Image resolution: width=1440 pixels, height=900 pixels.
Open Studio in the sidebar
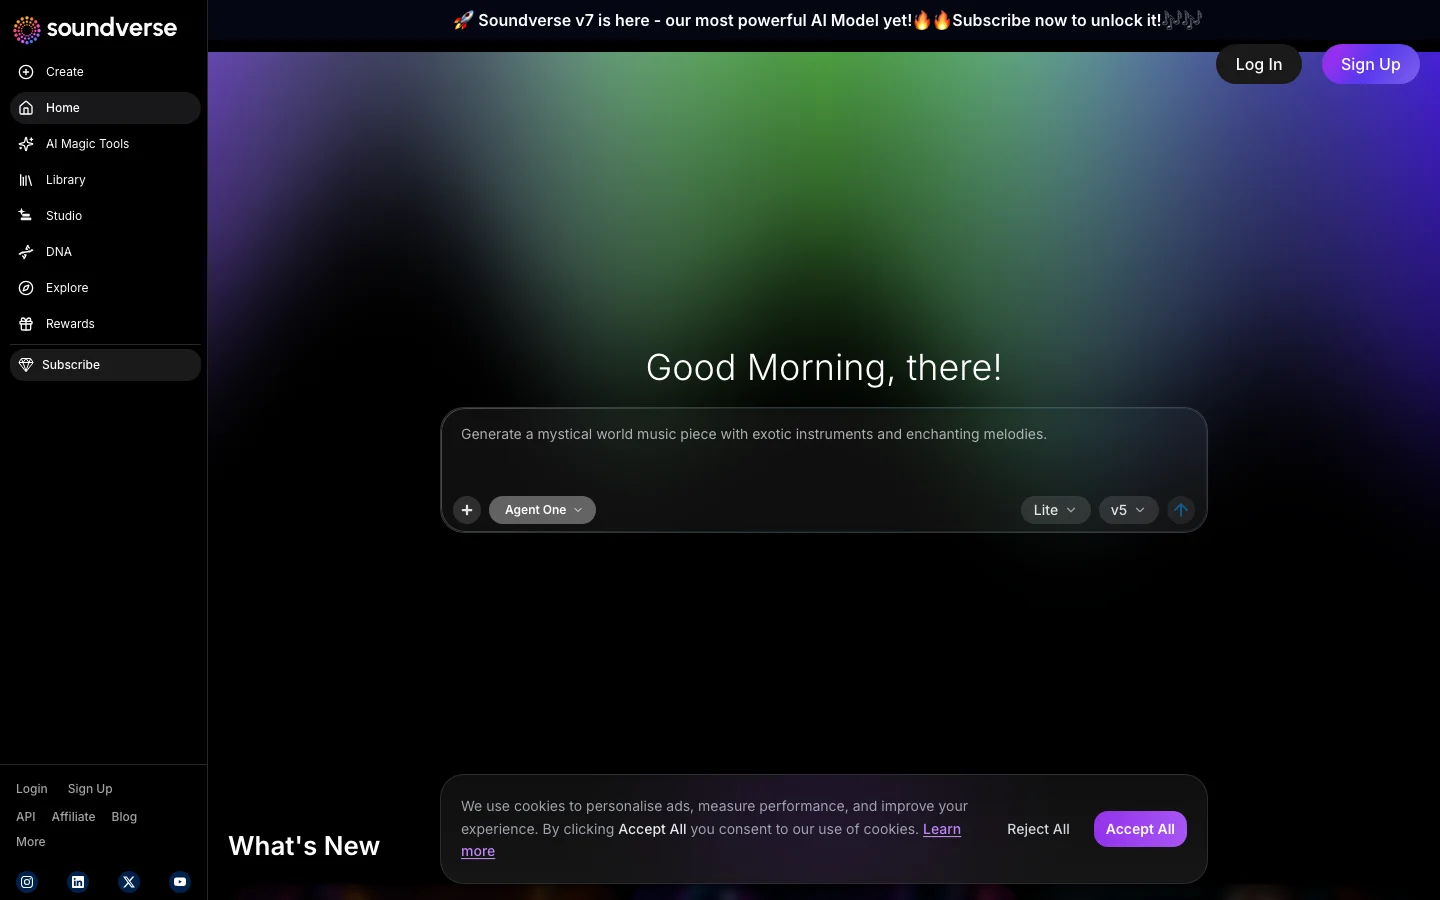pos(105,216)
